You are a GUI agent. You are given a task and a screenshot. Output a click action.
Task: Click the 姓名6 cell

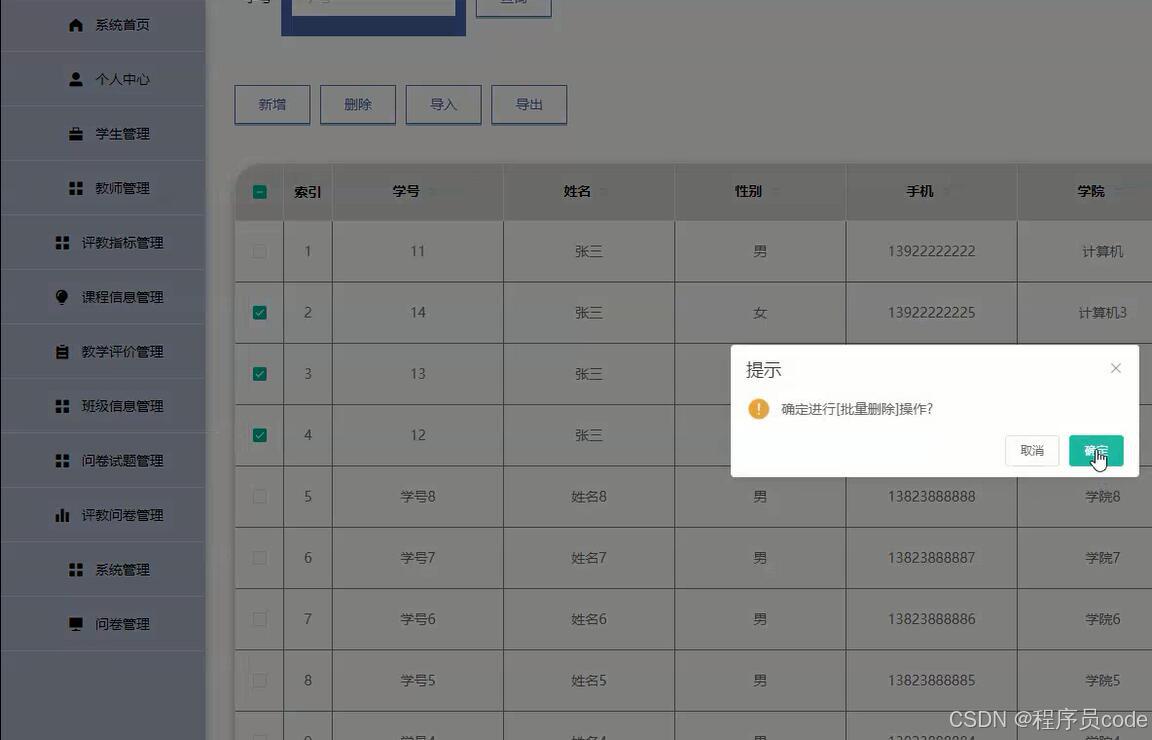tap(588, 619)
